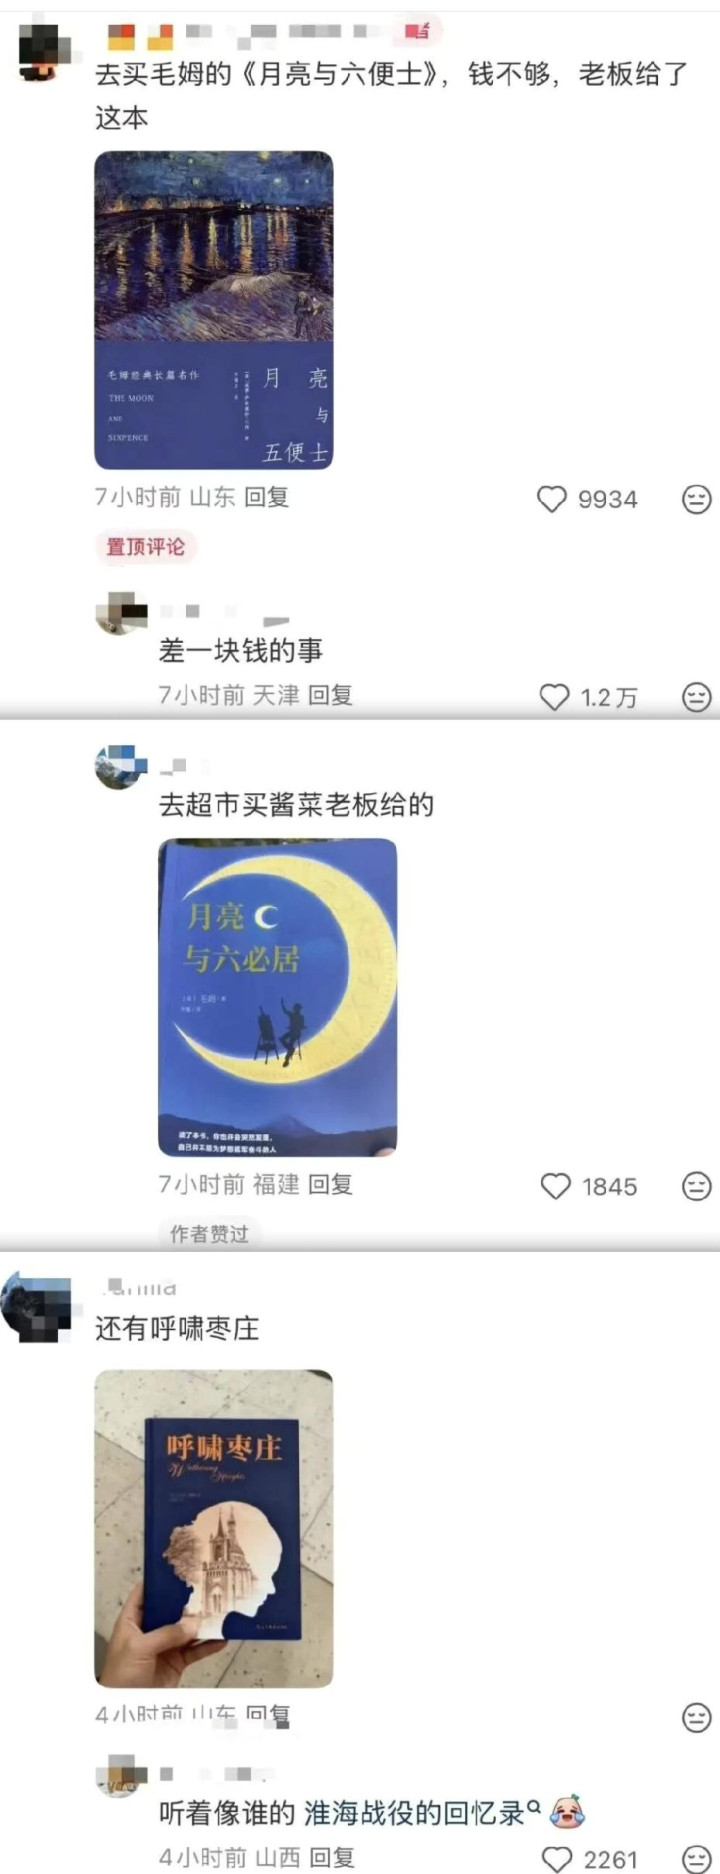
Task: Tap dislike face on 呼啸枣庄 comment
Action: 696,1718
